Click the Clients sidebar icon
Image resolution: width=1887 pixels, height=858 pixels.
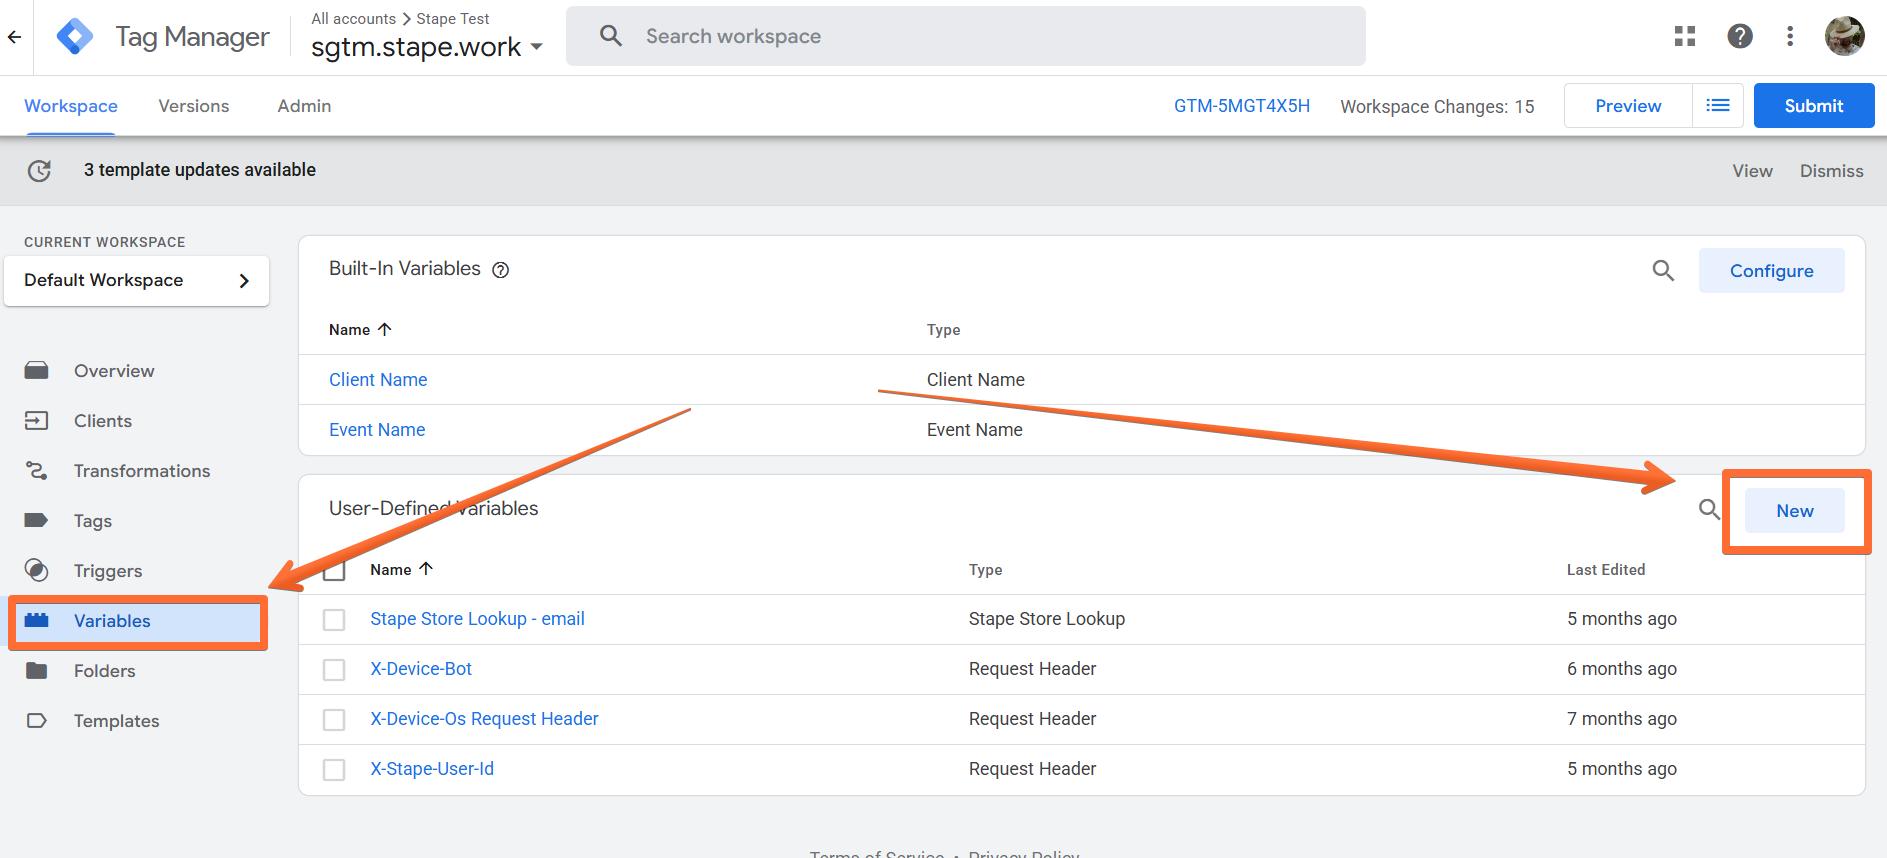[36, 421]
